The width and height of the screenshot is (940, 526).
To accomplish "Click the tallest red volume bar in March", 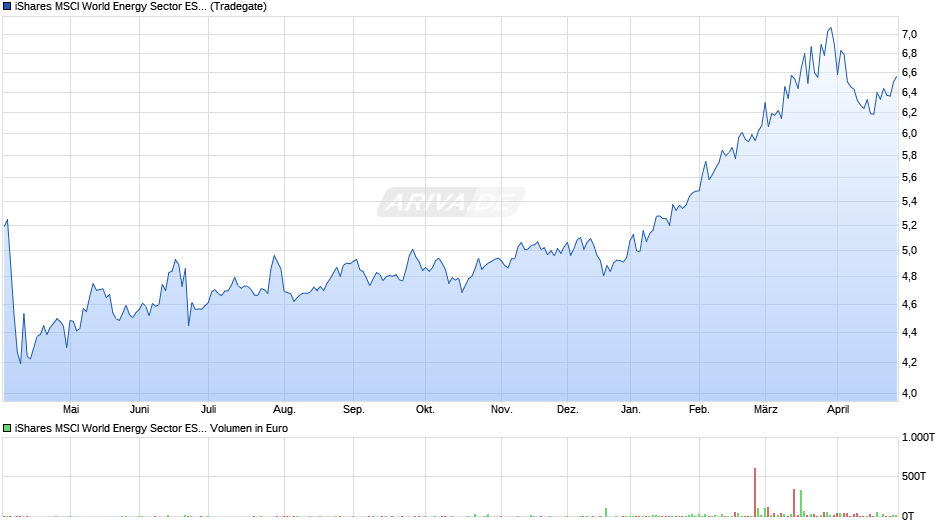I will pos(755,492).
